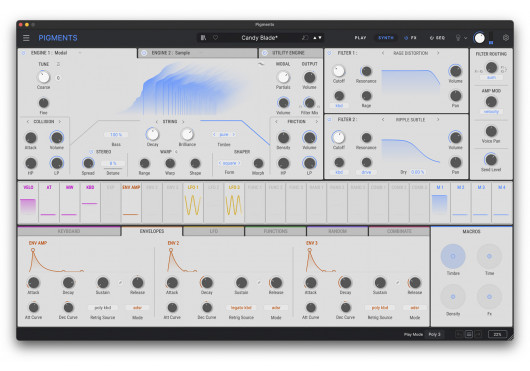Select previous preset arrow next to Candy Blade
Viewport: 530px width, 371px height.
[x=314, y=38]
